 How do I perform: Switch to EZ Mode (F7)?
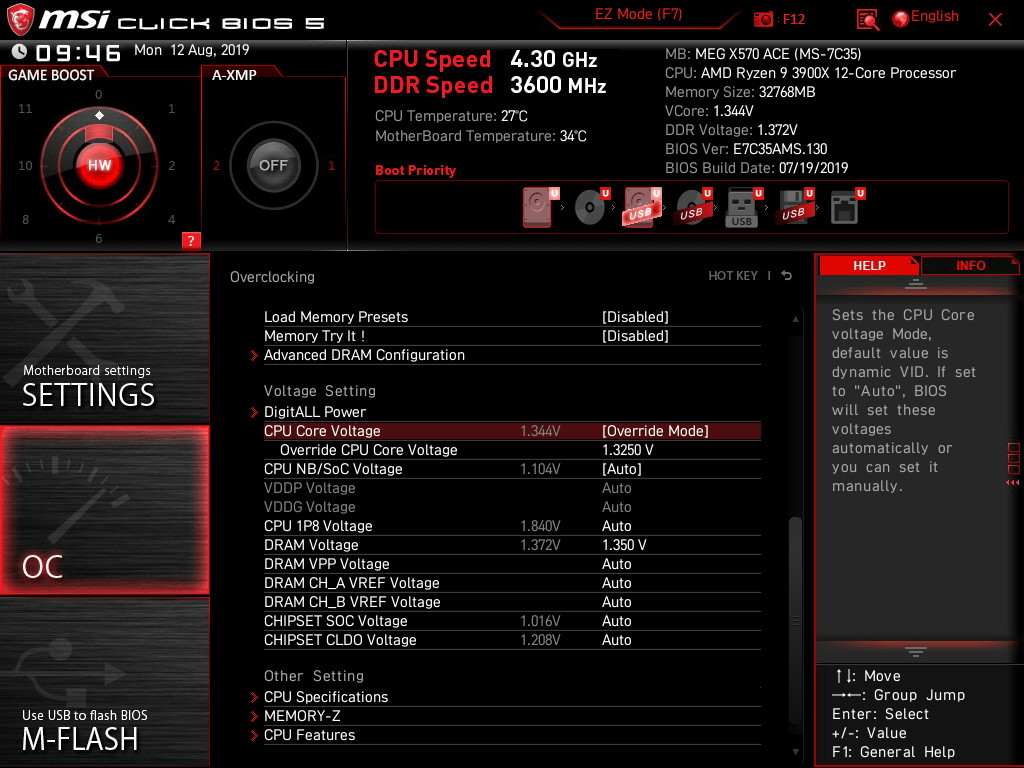(x=638, y=14)
